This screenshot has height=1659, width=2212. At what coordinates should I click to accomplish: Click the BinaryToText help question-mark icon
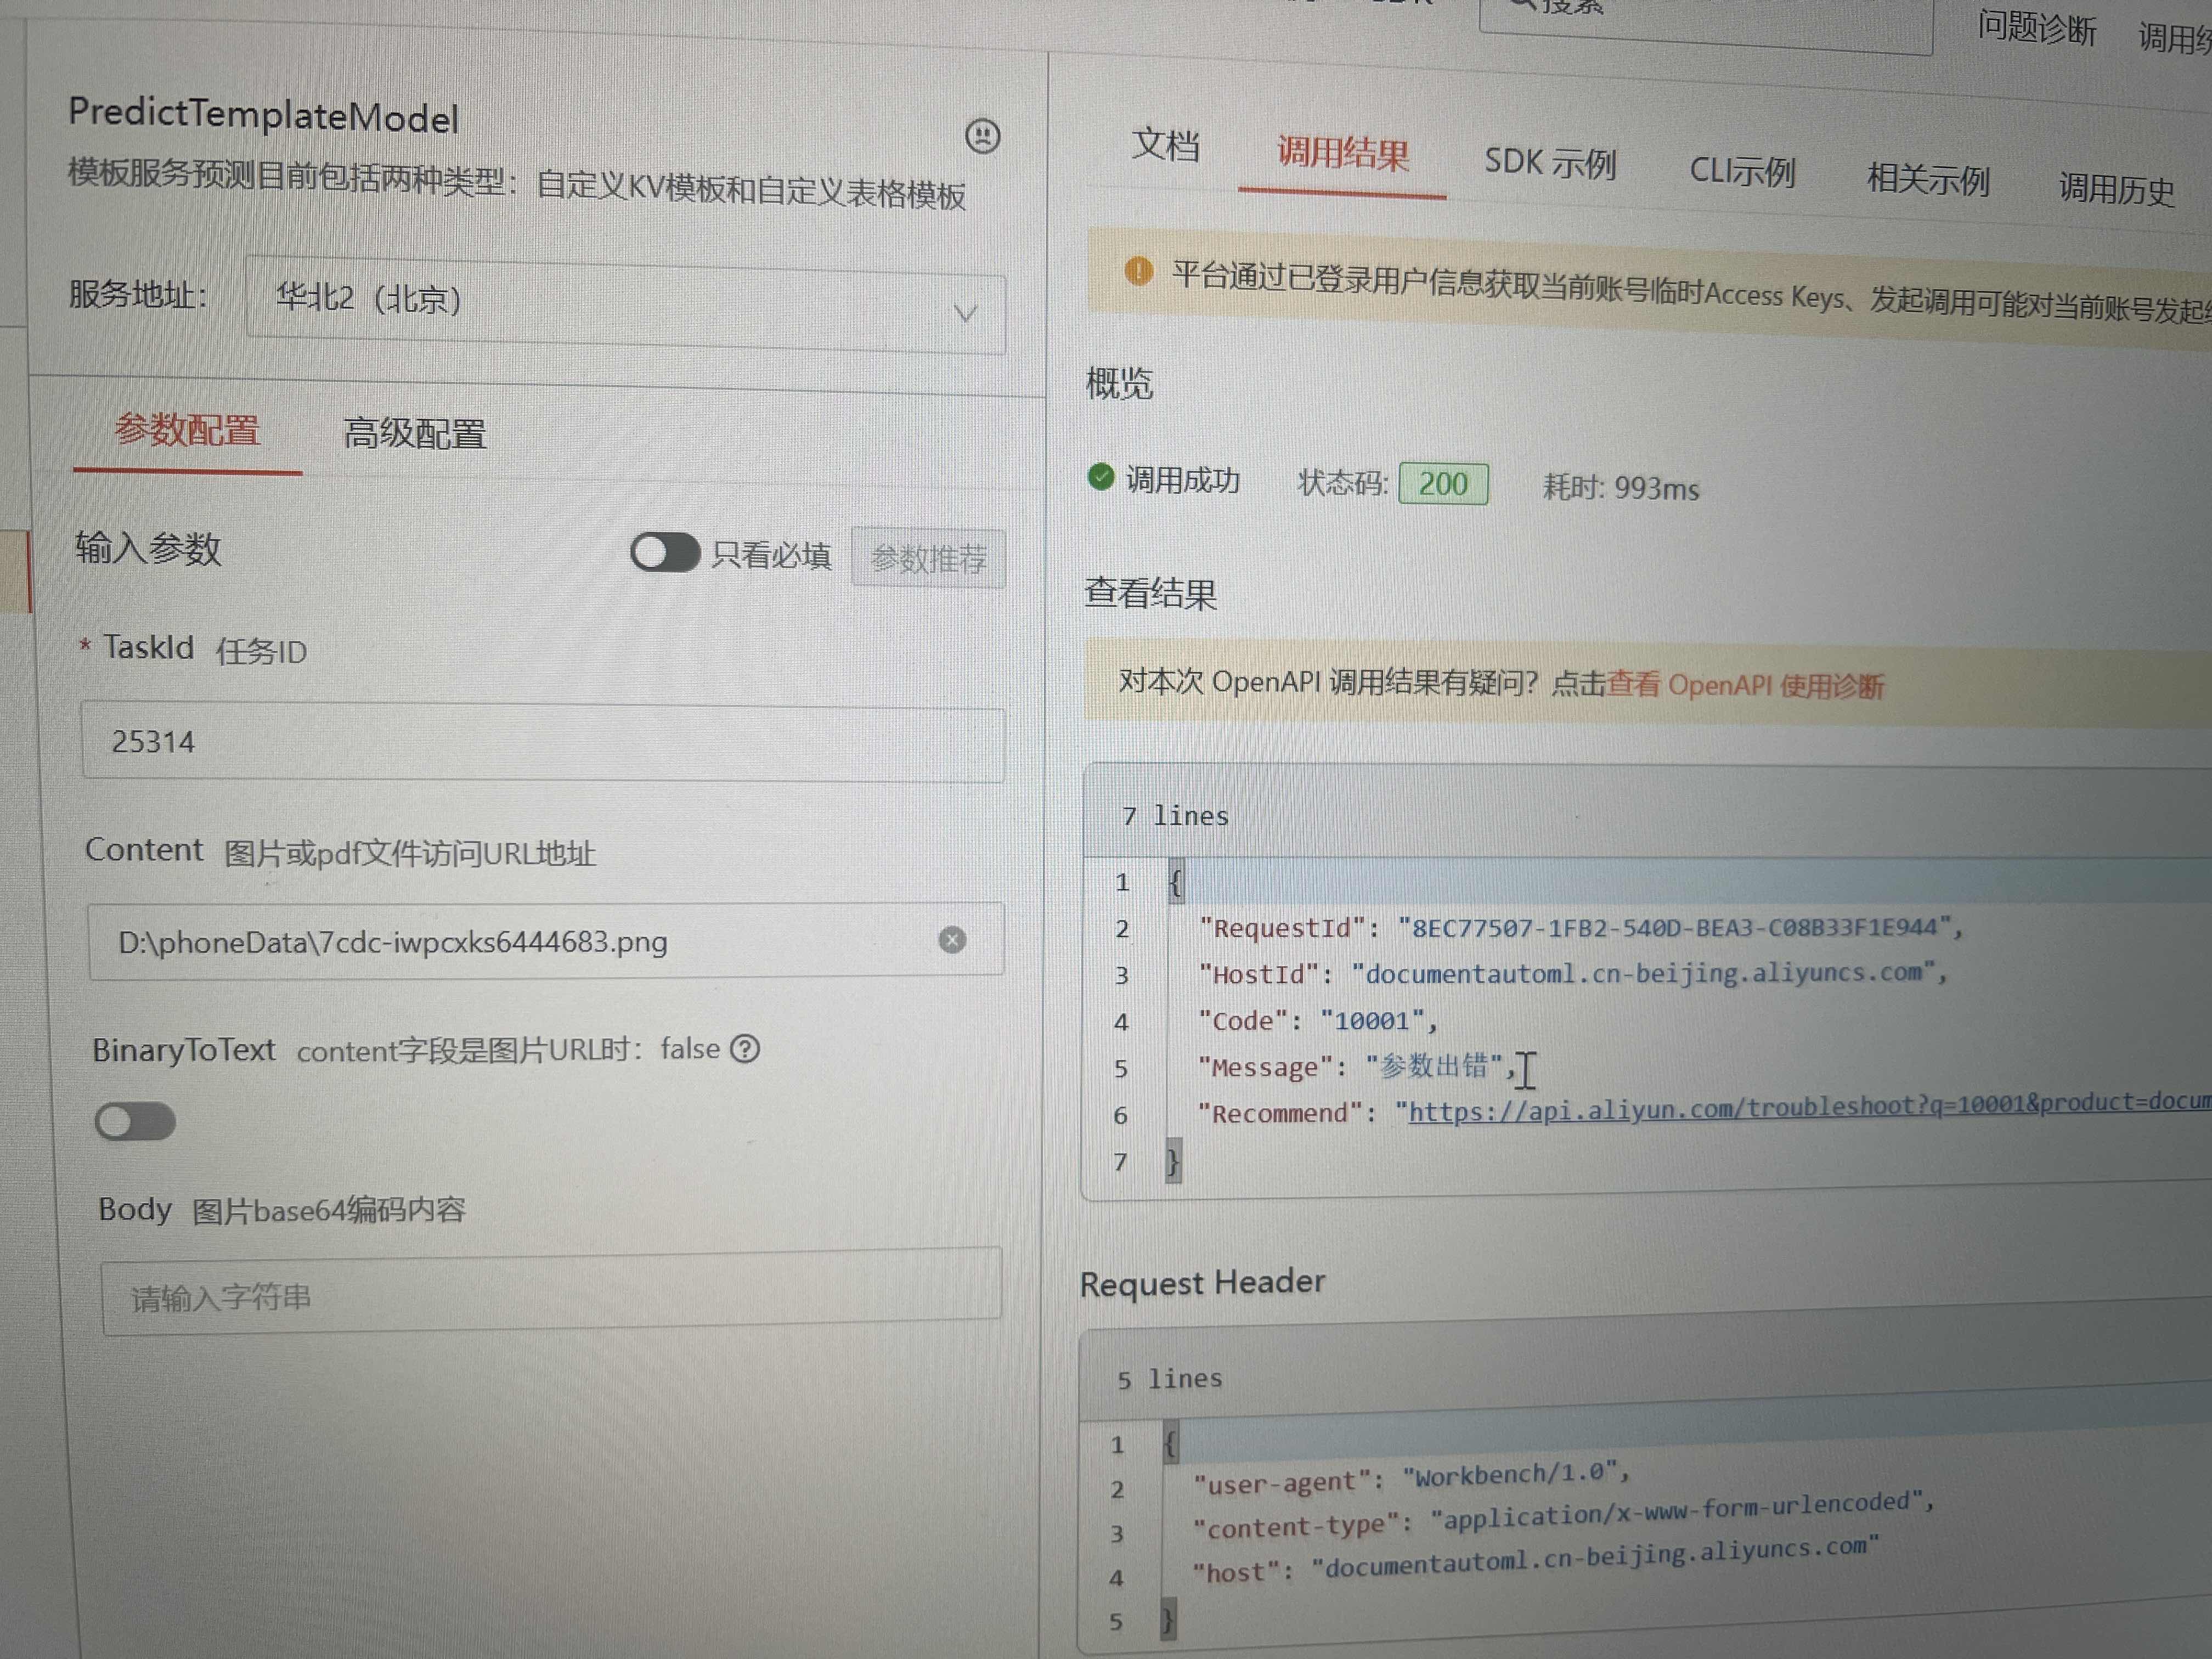point(745,1049)
